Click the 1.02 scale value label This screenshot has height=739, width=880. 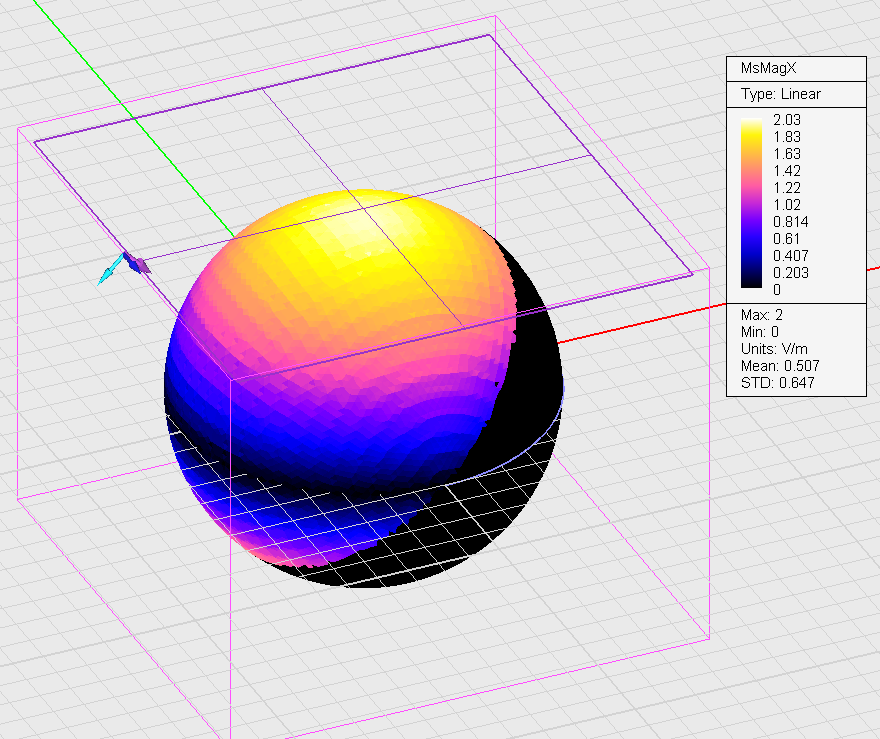787,204
